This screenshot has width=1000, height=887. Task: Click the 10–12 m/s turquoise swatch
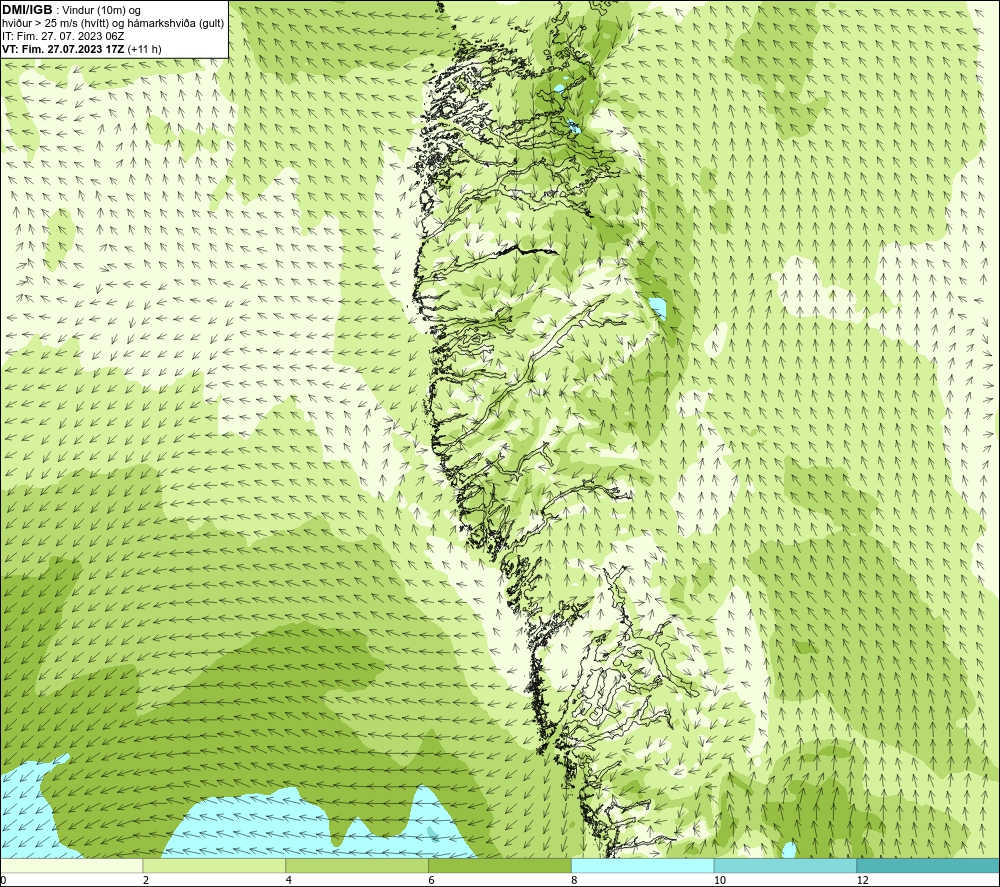[x=786, y=865]
